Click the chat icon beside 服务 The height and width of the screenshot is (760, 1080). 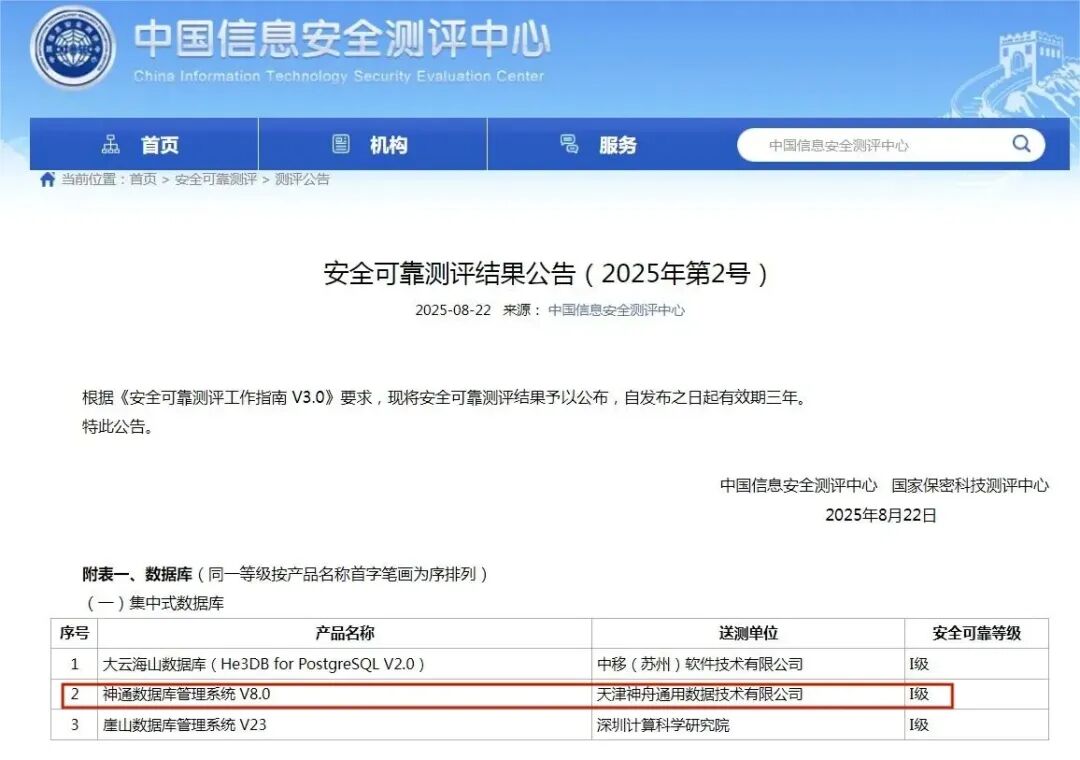[x=570, y=143]
